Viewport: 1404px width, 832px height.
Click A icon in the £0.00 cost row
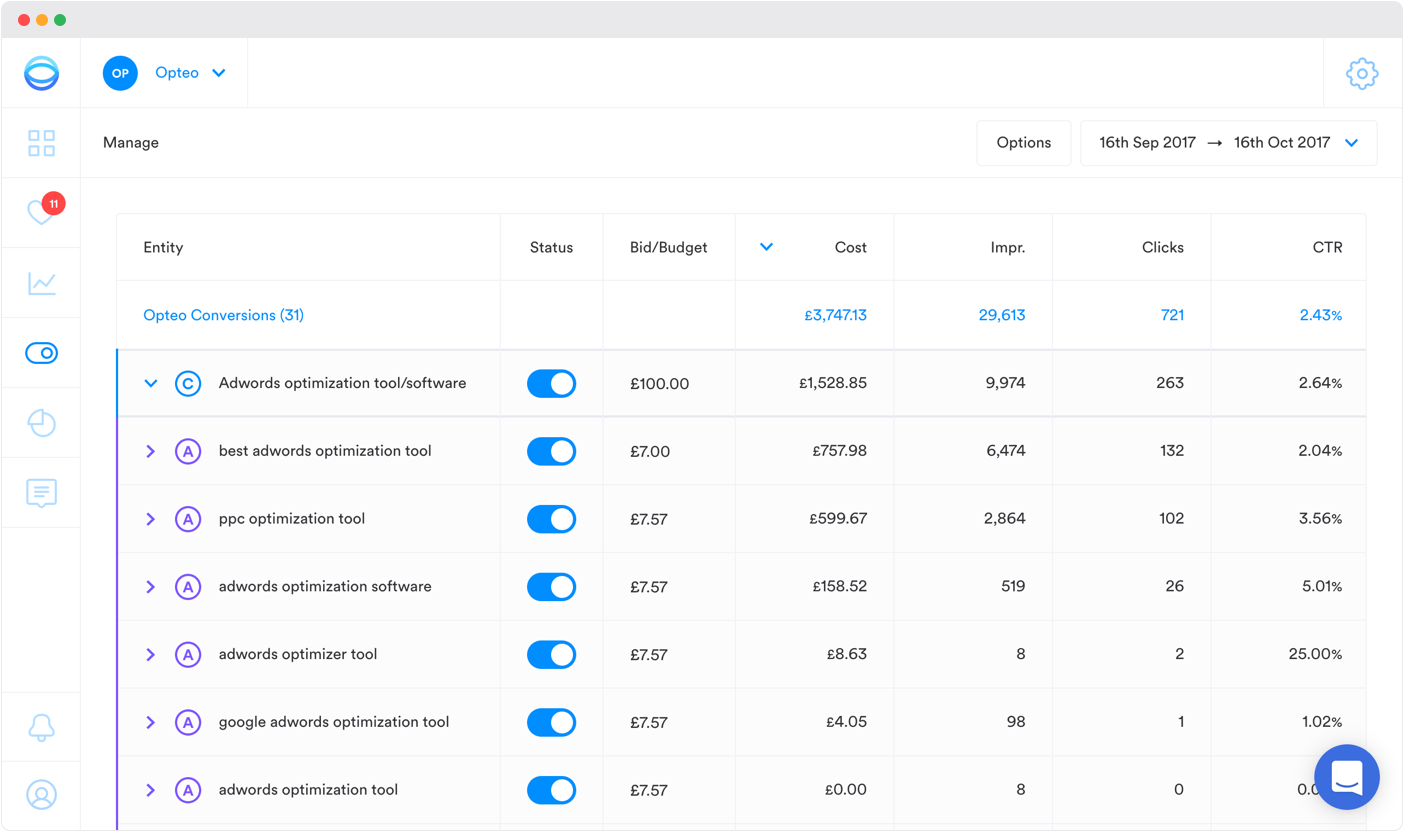188,790
